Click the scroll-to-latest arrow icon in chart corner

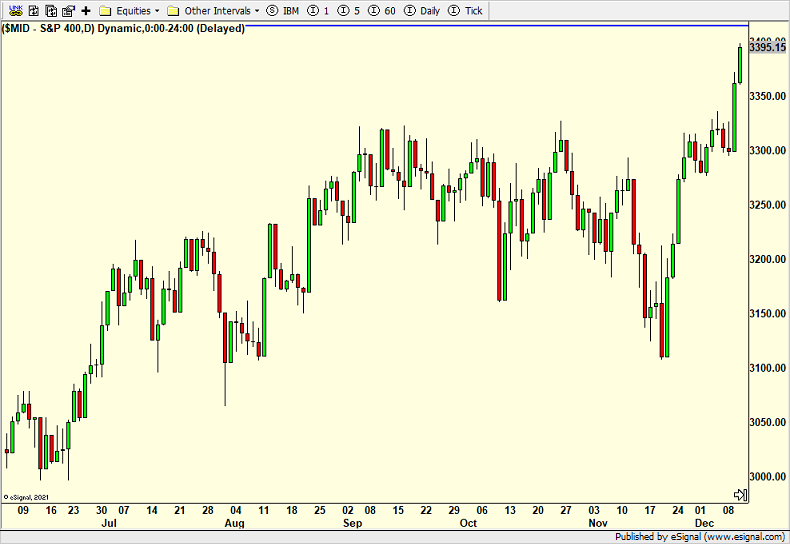coord(740,494)
